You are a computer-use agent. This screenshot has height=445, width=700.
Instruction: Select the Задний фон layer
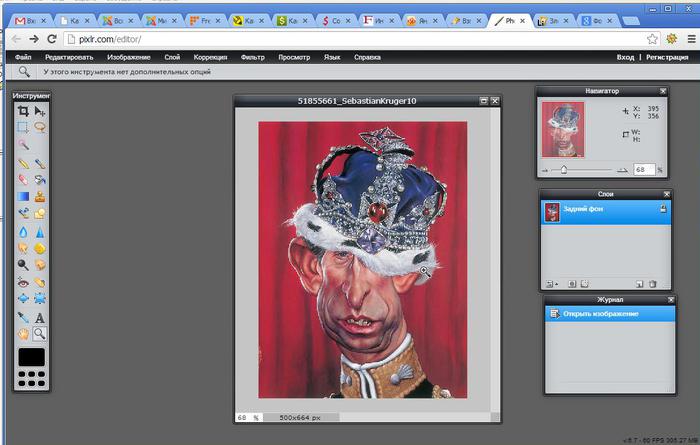[606, 212]
